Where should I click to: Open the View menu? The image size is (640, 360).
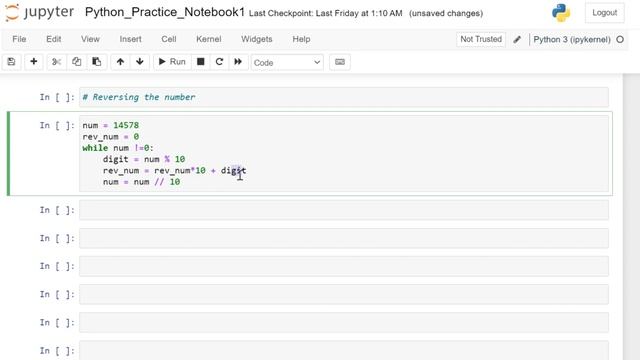coord(90,39)
